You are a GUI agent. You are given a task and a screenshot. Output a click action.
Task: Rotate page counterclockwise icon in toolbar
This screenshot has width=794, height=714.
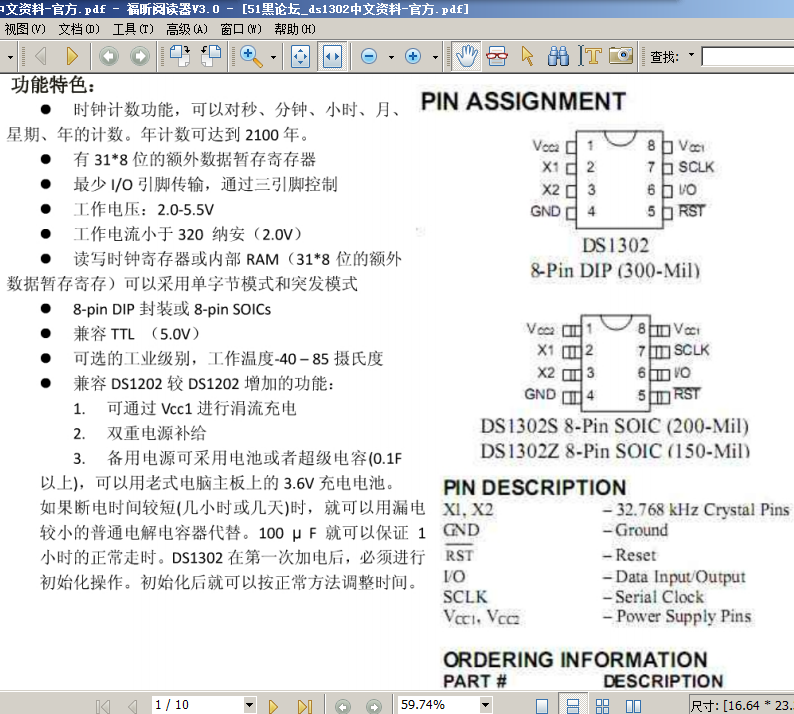click(211, 56)
